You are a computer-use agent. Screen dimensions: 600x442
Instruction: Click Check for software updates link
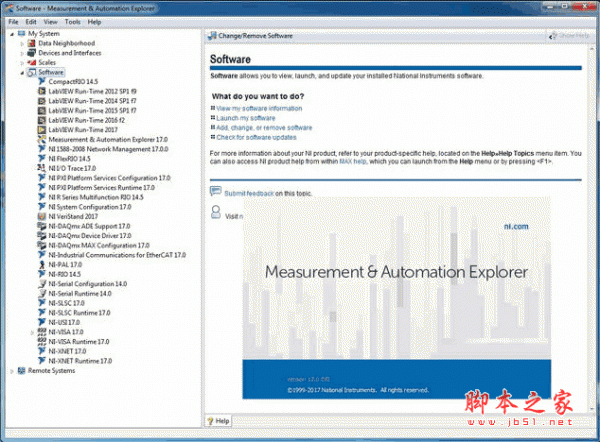point(256,137)
